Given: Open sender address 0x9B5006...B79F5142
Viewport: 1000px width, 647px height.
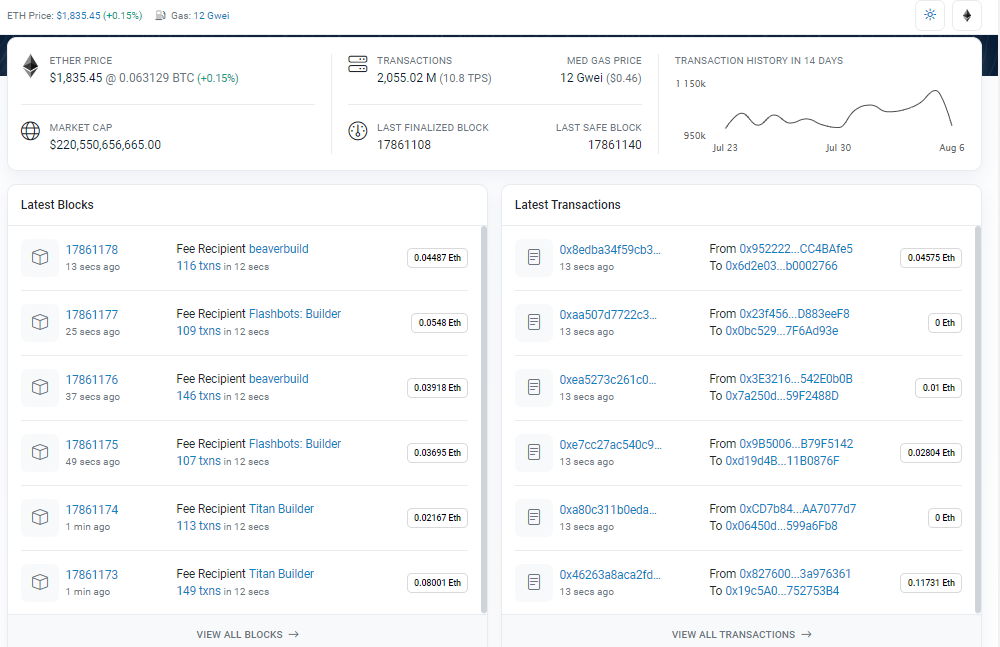Looking at the screenshot, I should tap(796, 444).
